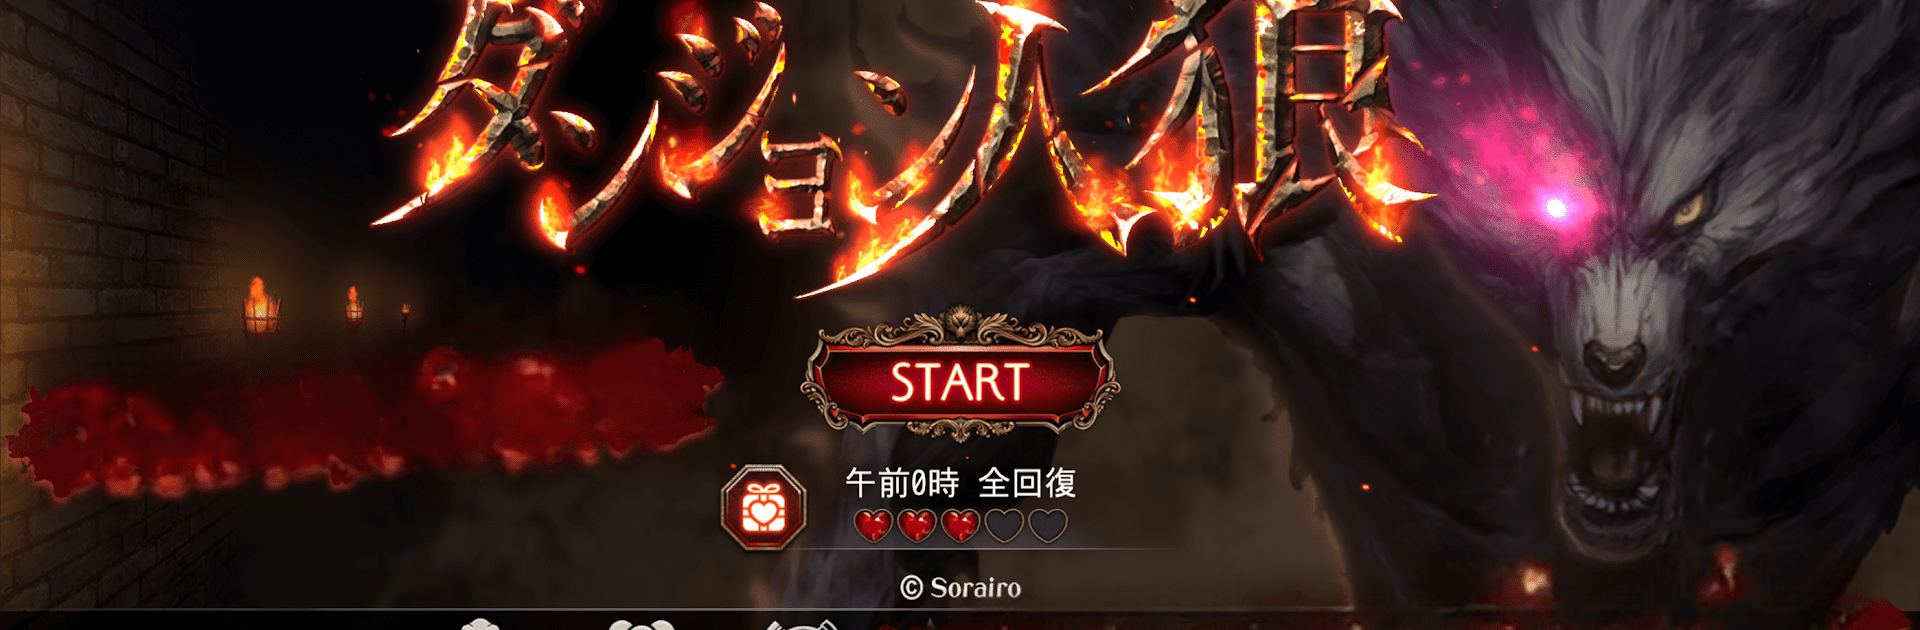
Task: Click the 午前0時 全回復 recovery text
Action: pos(961,483)
